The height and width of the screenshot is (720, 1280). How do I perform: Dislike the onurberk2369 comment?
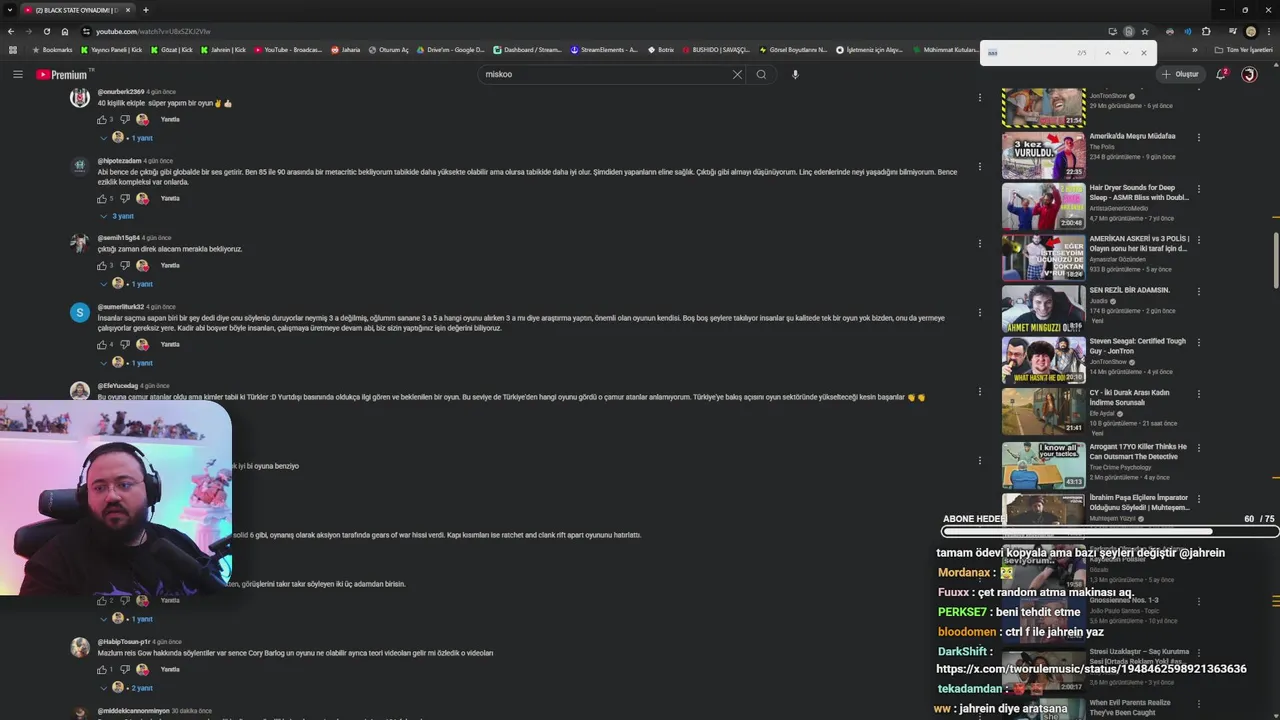(125, 120)
